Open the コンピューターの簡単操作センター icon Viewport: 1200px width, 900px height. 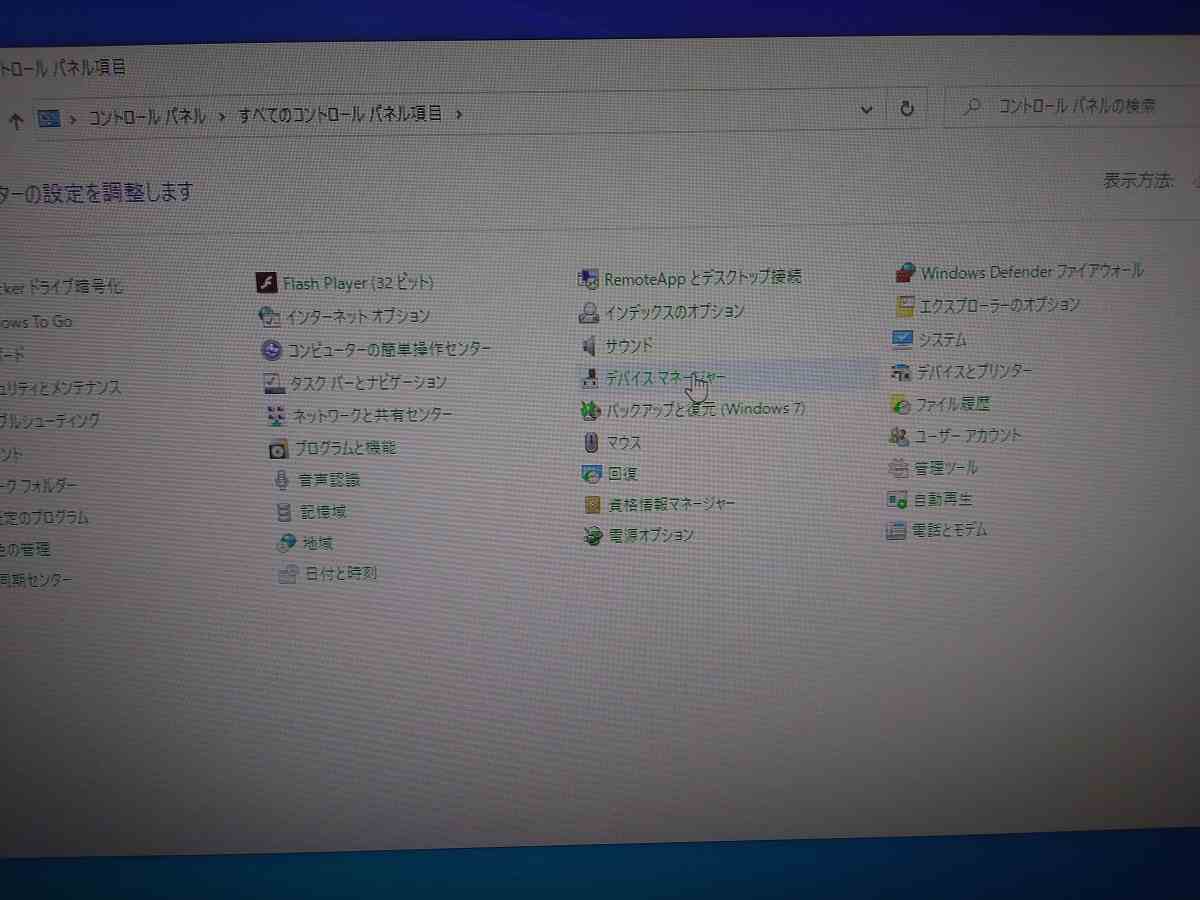(271, 349)
